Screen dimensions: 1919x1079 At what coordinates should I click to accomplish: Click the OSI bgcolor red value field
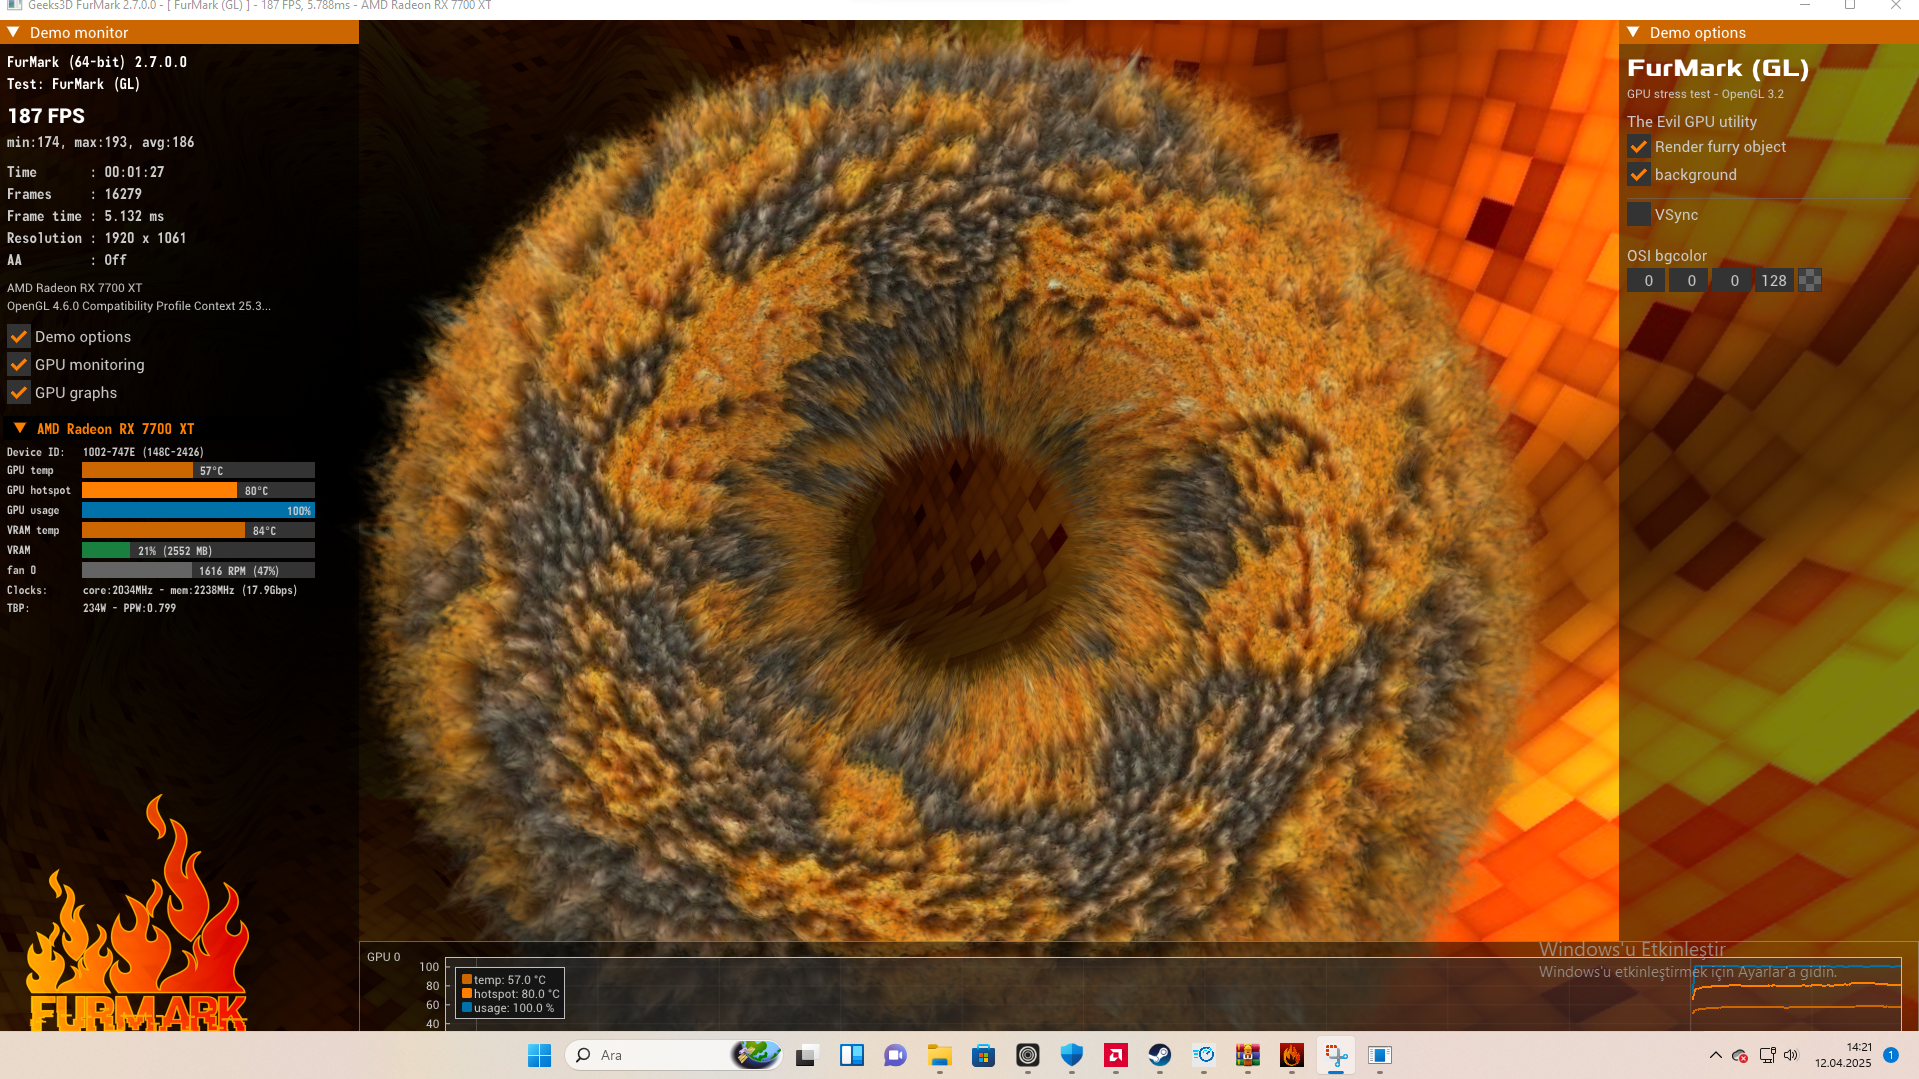pyautogui.click(x=1647, y=281)
